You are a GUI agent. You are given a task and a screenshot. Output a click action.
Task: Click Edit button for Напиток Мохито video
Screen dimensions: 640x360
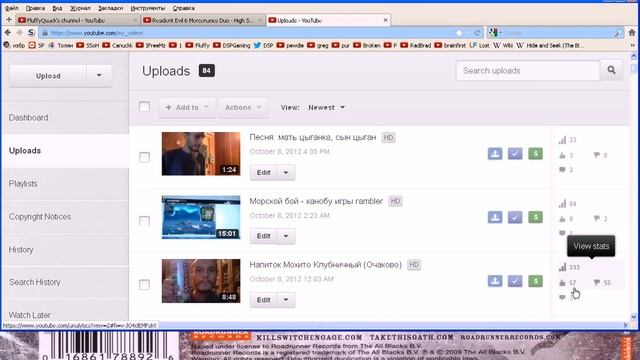tap(263, 300)
